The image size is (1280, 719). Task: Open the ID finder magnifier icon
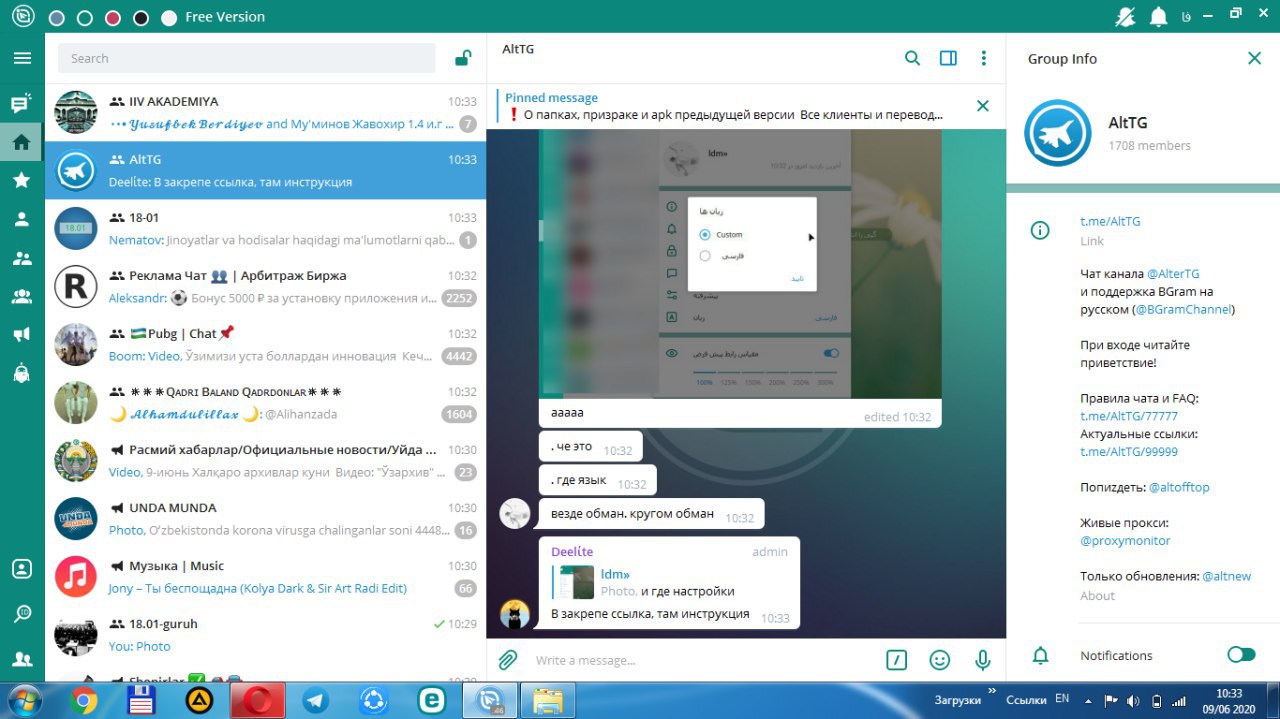(x=21, y=613)
